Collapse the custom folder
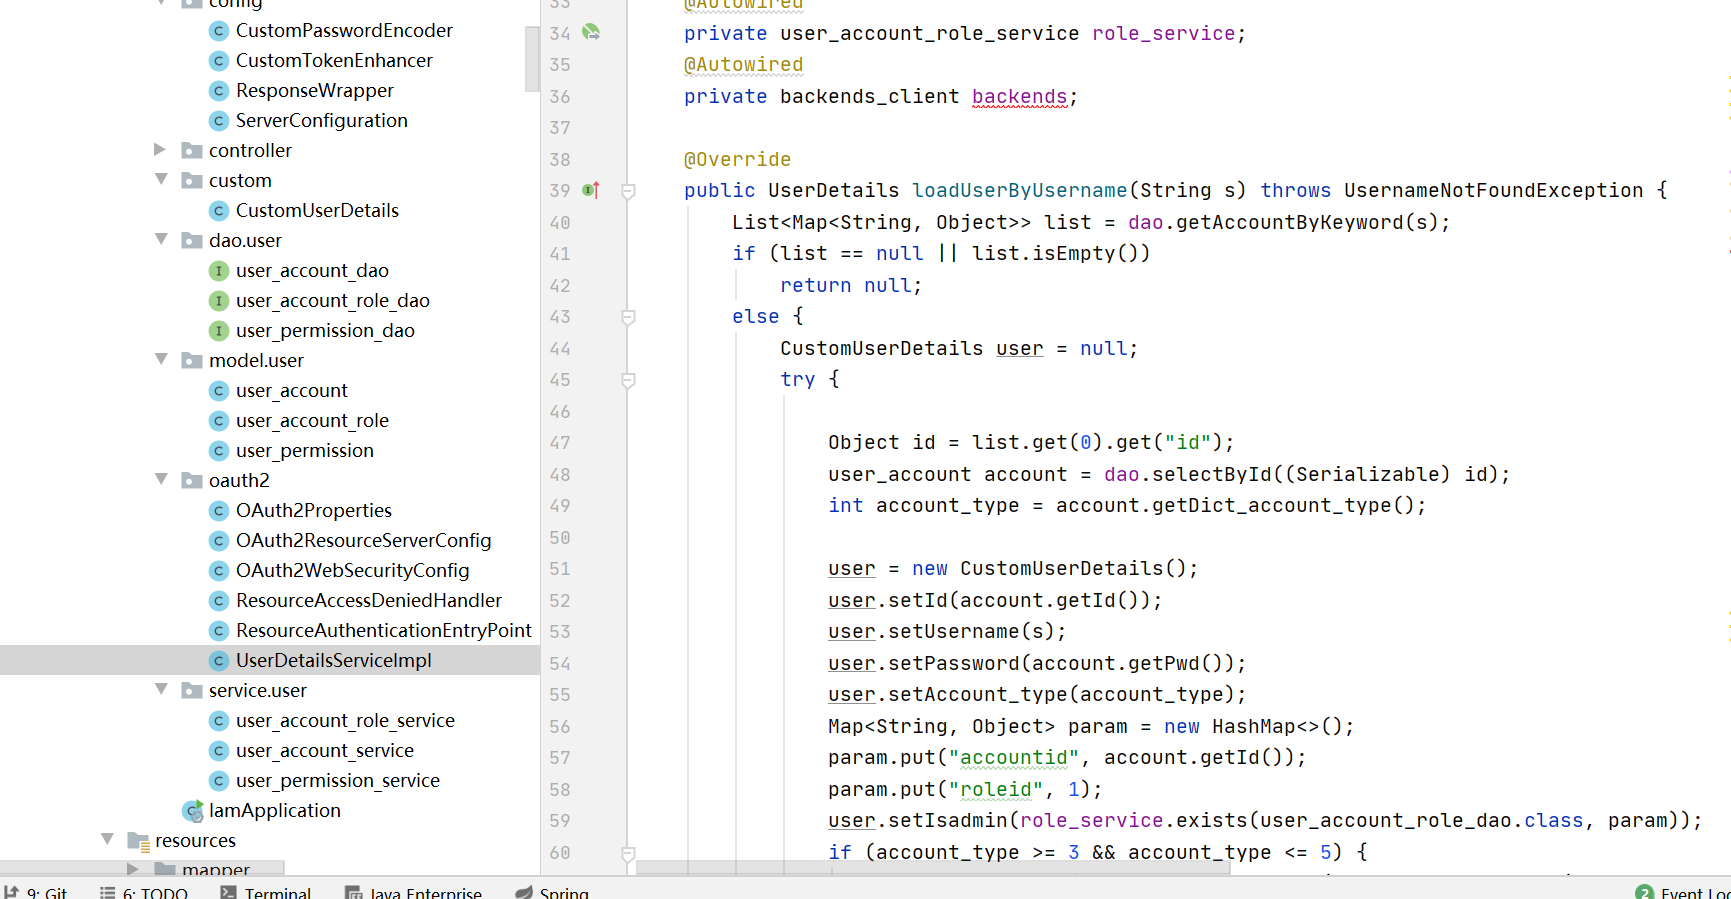The image size is (1731, 899). (161, 180)
